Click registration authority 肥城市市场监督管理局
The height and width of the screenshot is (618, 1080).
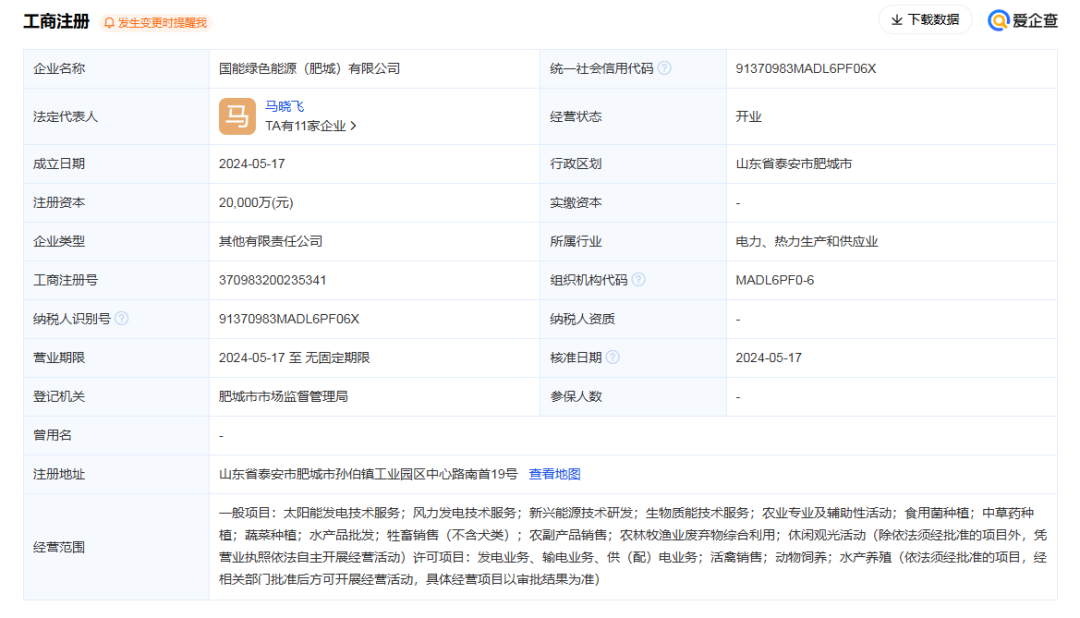click(283, 396)
